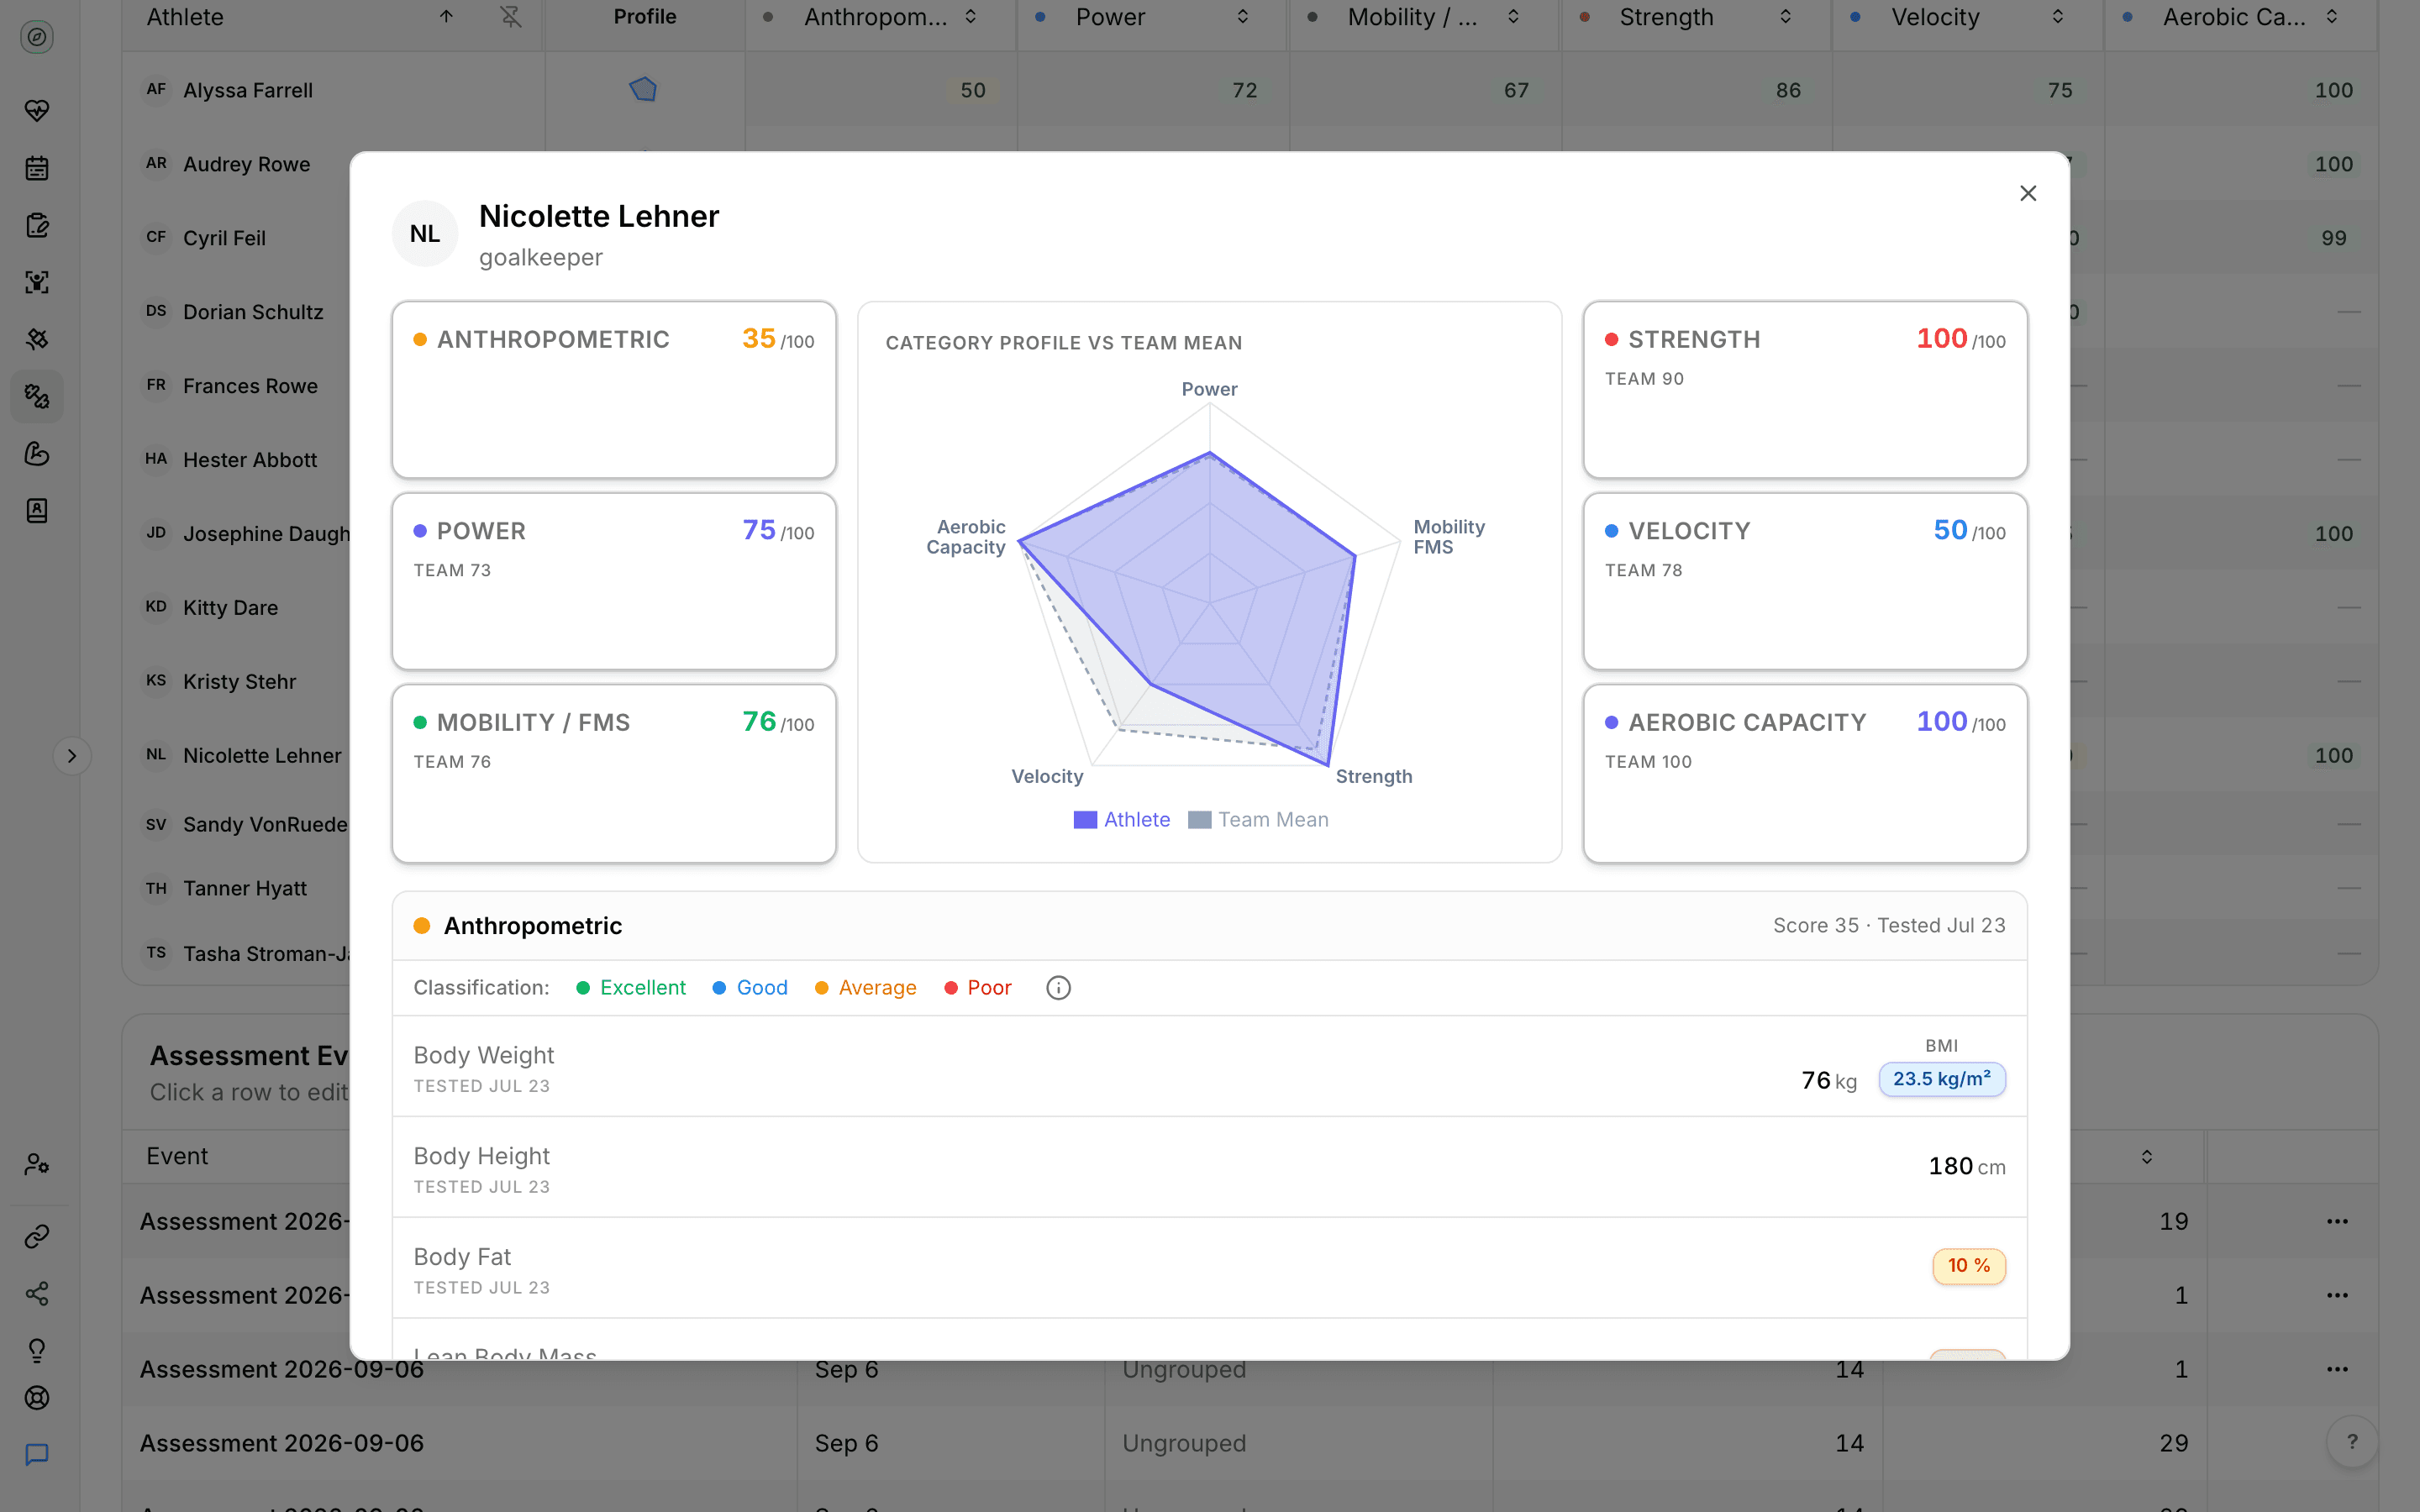Open the compass logo at sidebar top
This screenshot has height=1512, width=2420.
(x=37, y=38)
